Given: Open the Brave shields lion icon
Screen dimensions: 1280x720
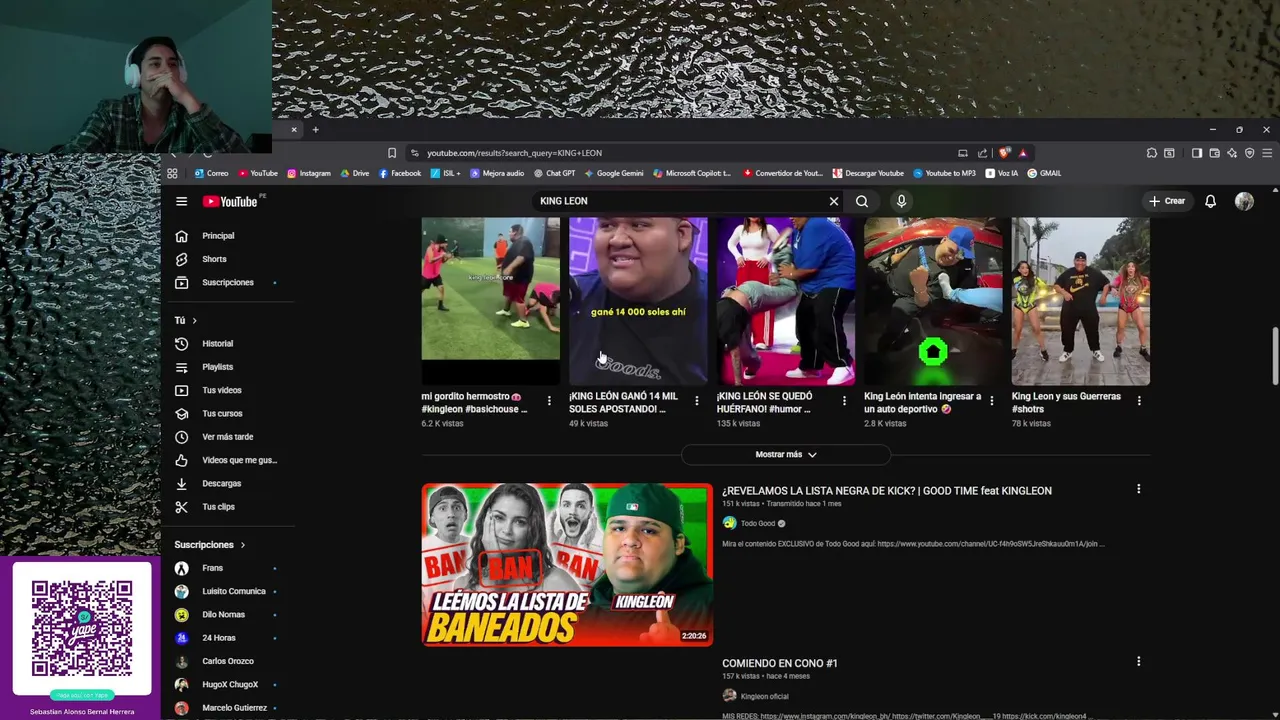Looking at the screenshot, I should click(x=1004, y=153).
